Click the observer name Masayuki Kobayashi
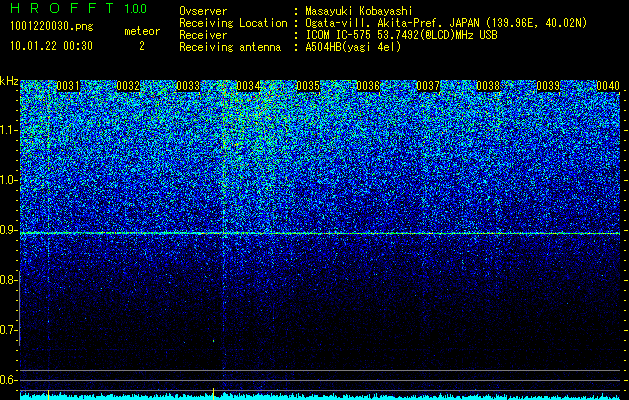629x400 pixels. coord(359,11)
